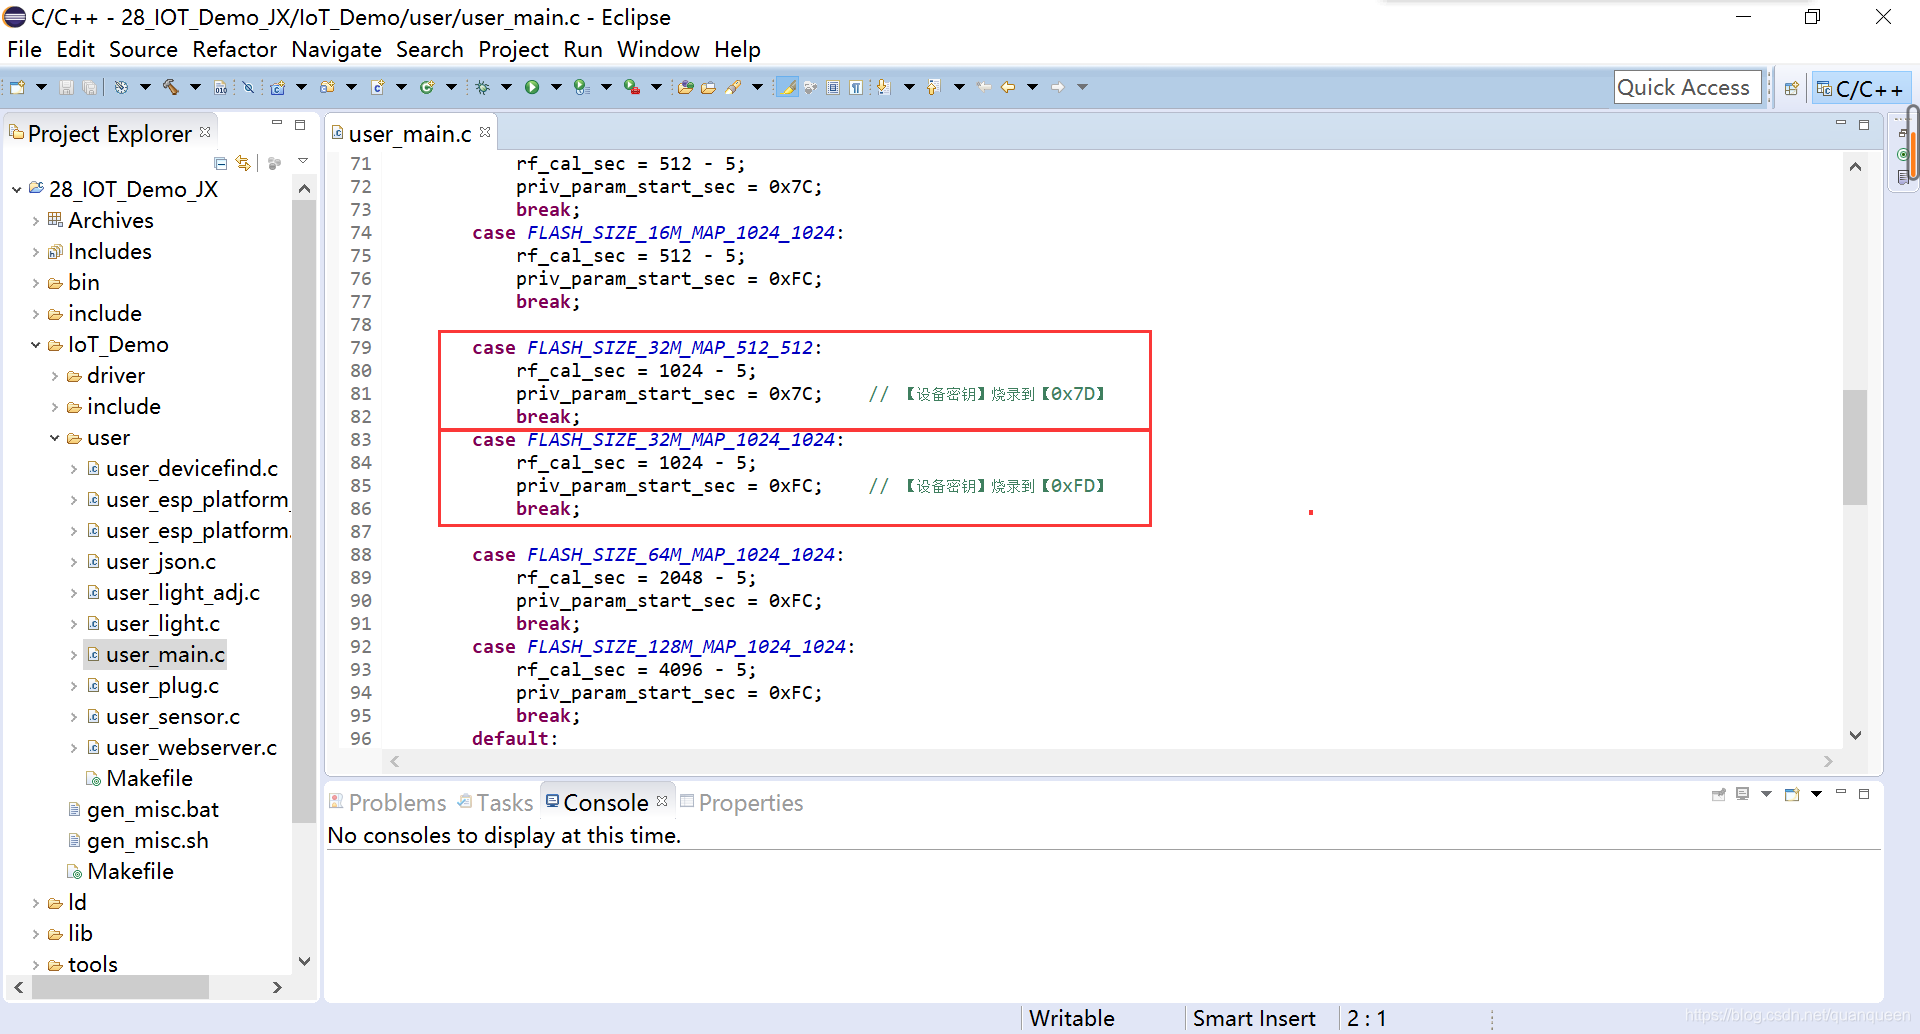
Task: Click Collapse All in Project Explorer
Action: point(221,163)
